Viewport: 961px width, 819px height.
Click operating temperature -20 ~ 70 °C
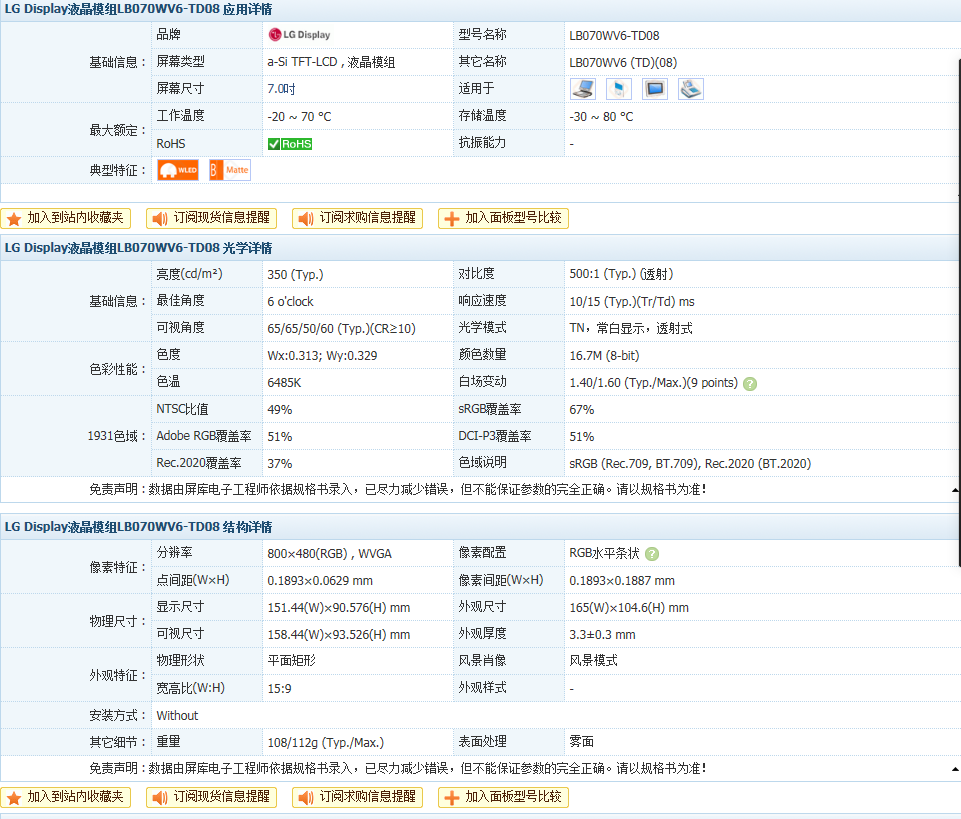coord(299,116)
